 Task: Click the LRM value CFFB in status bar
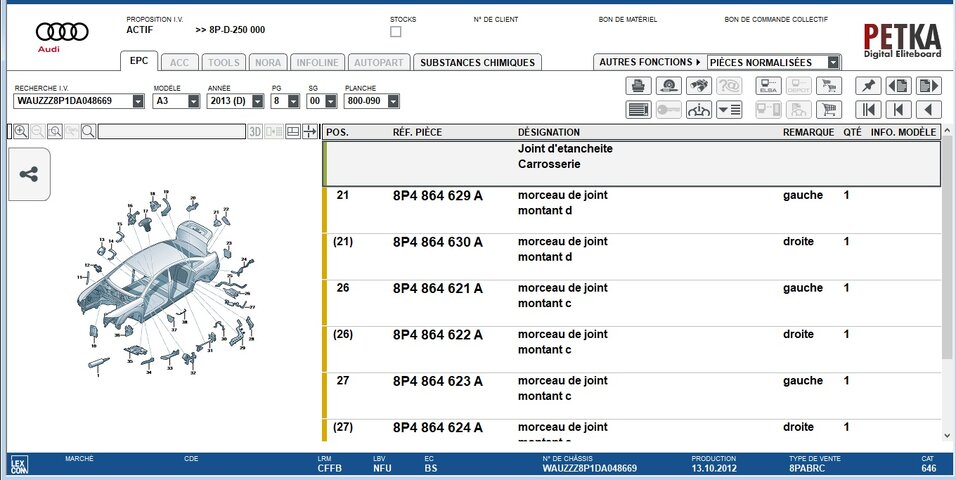(x=330, y=468)
